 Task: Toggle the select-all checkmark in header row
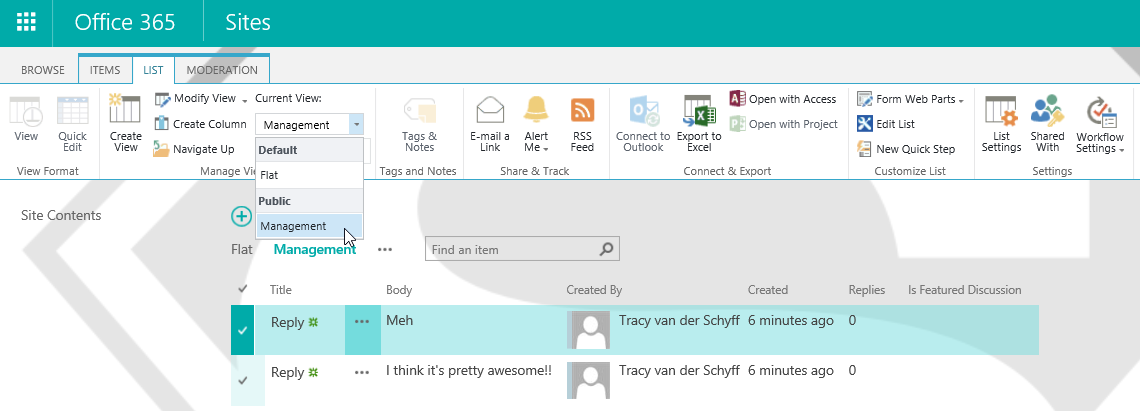pyautogui.click(x=242, y=290)
